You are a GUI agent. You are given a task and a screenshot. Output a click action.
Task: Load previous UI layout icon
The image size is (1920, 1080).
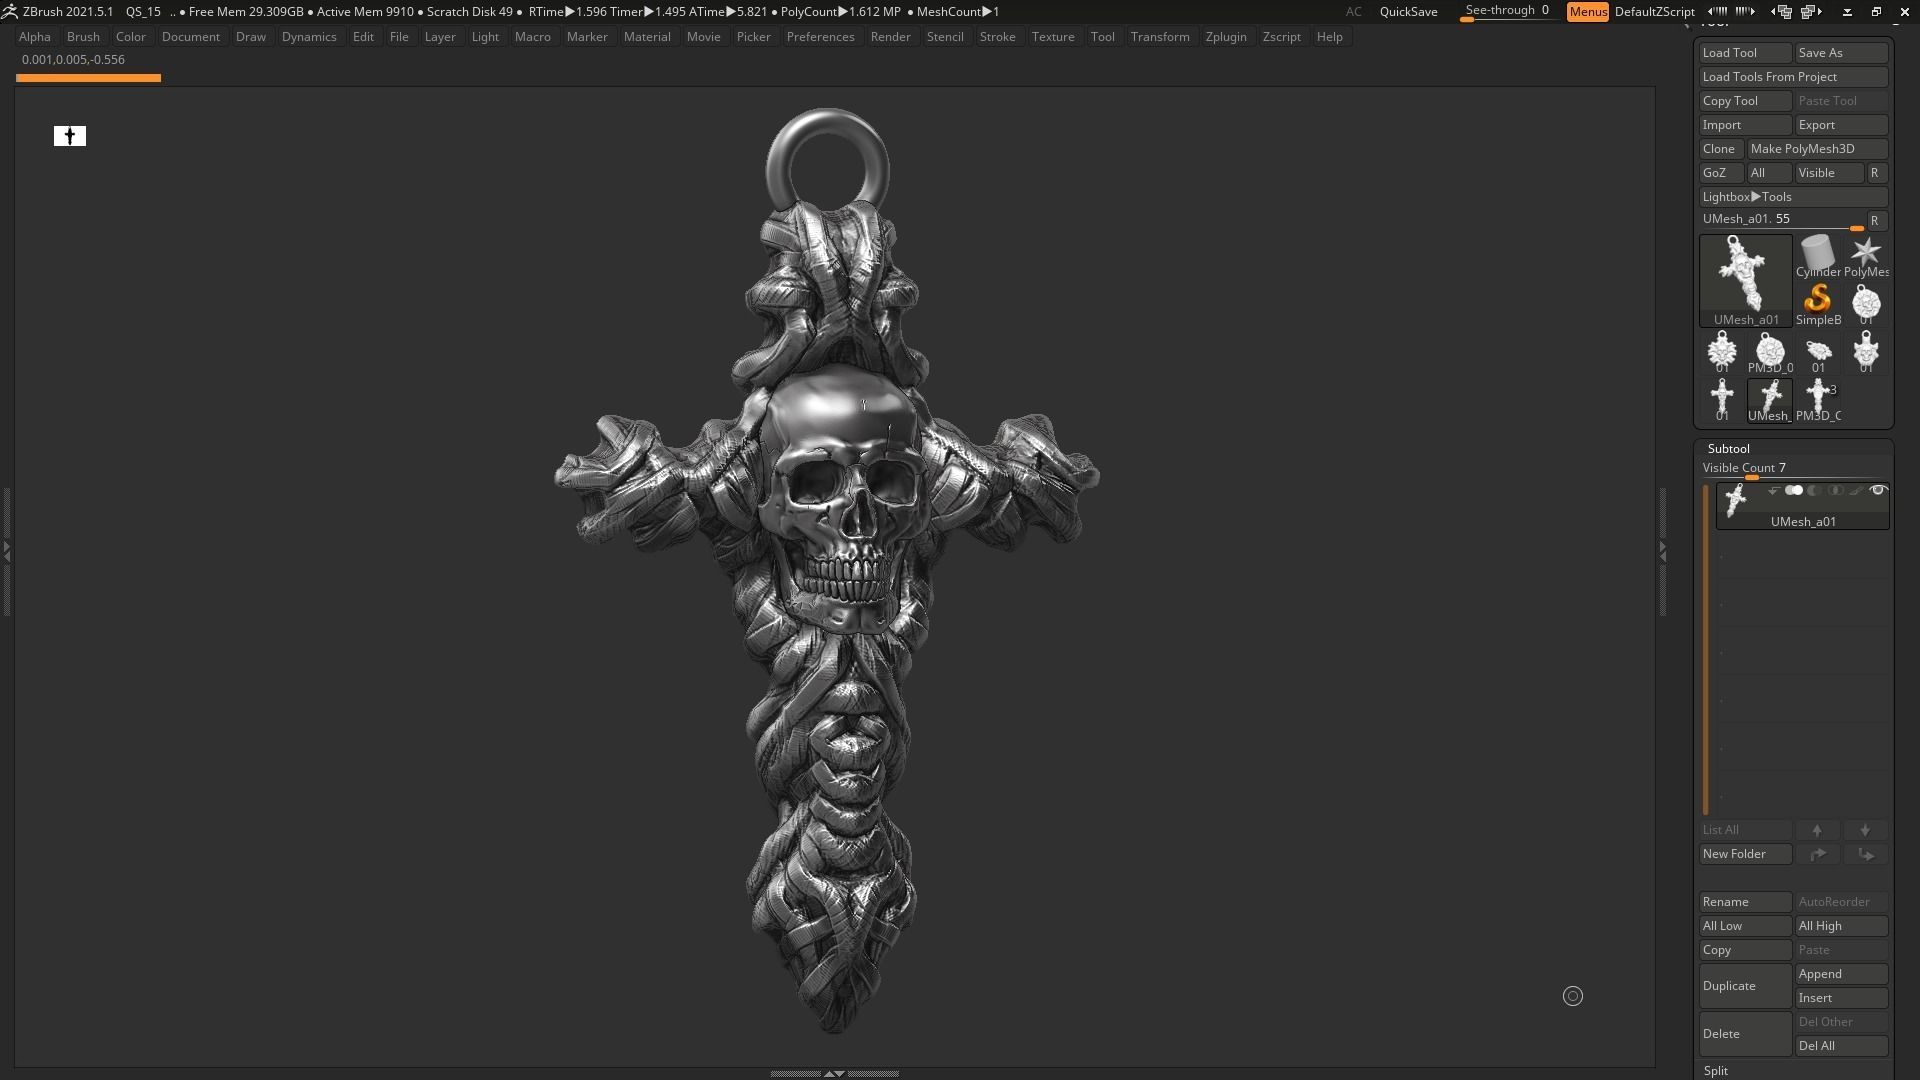click(1781, 12)
